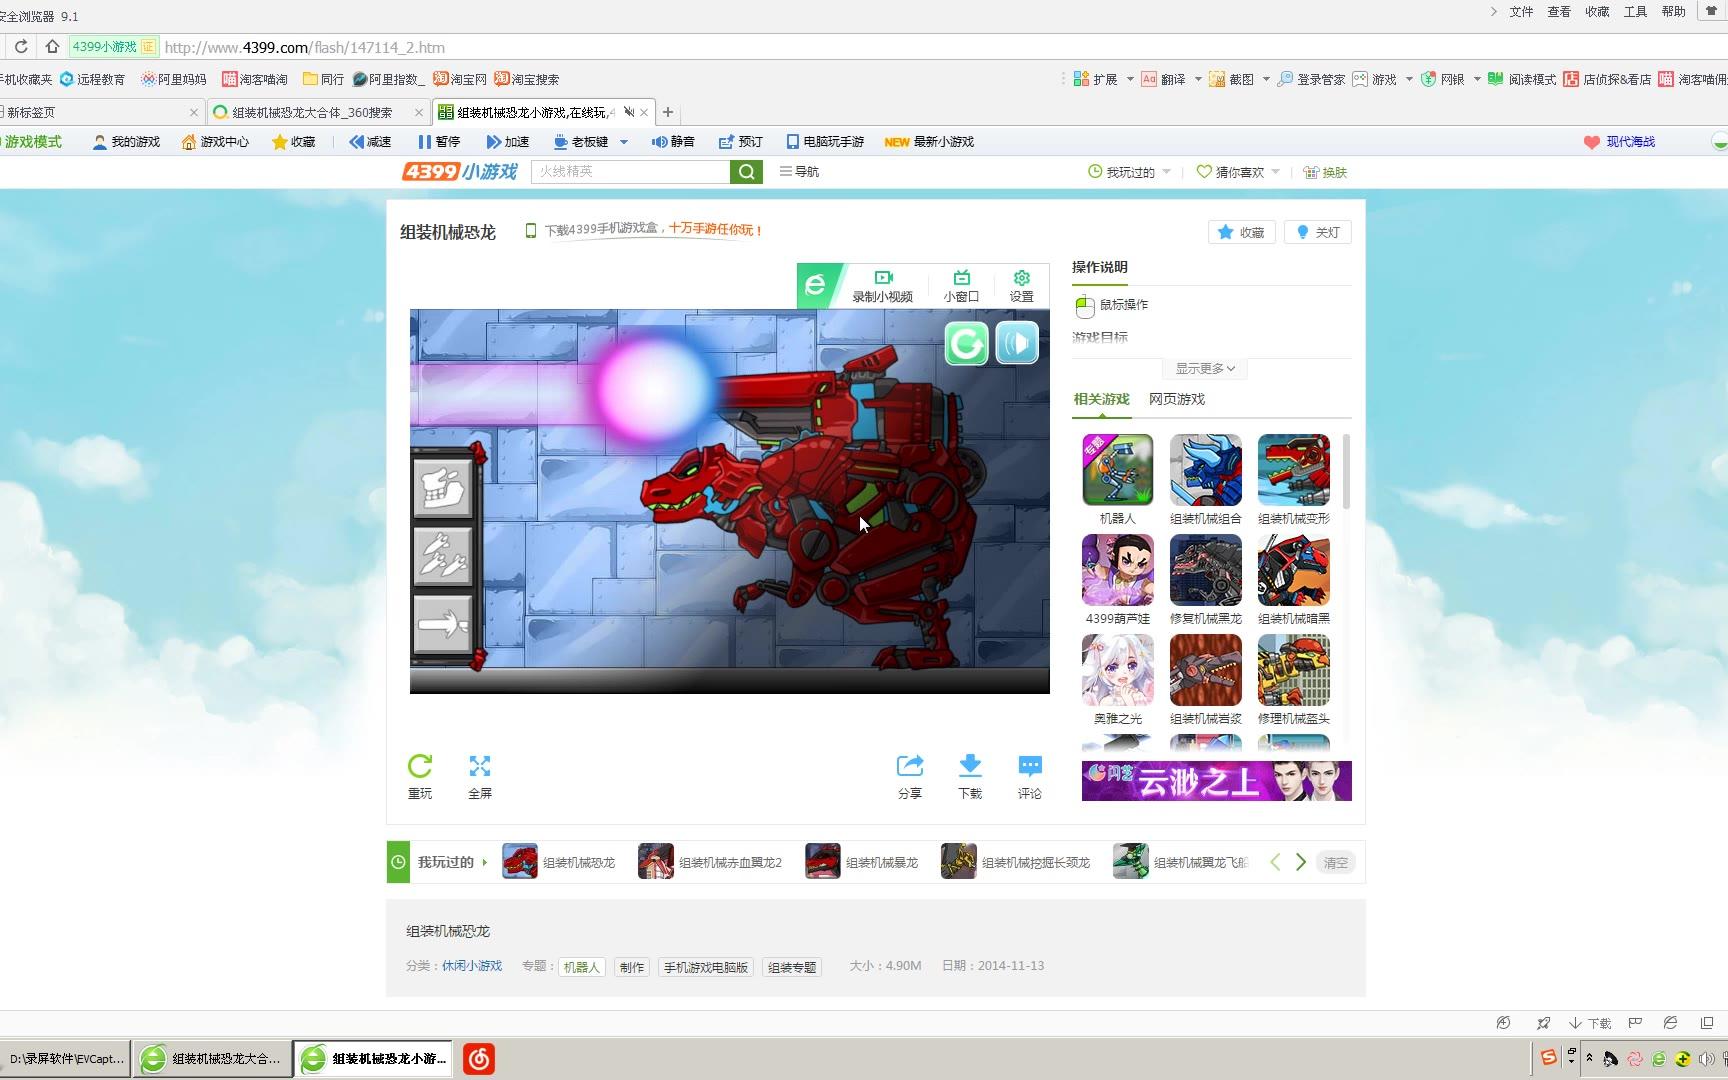Click 电脑玩手游 toolbar item
This screenshot has height=1080, width=1728.
coord(825,142)
